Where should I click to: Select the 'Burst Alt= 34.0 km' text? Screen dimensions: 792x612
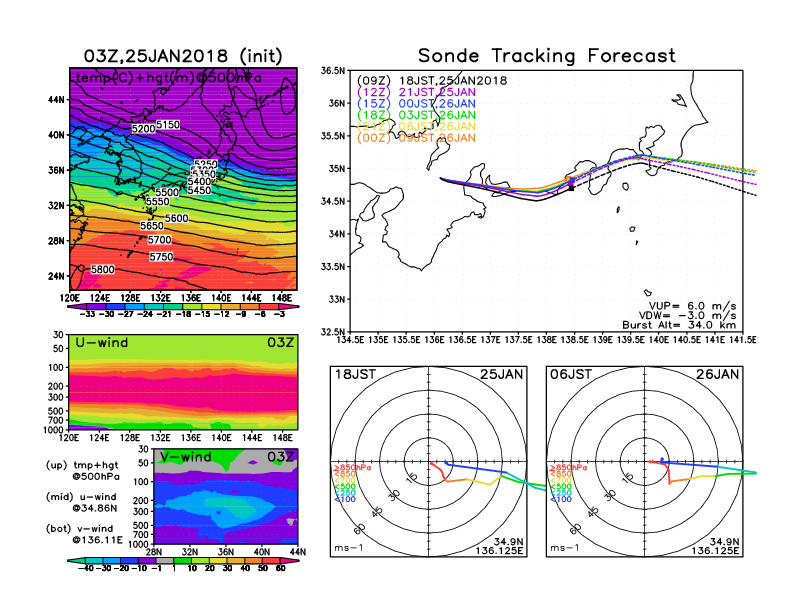679,325
